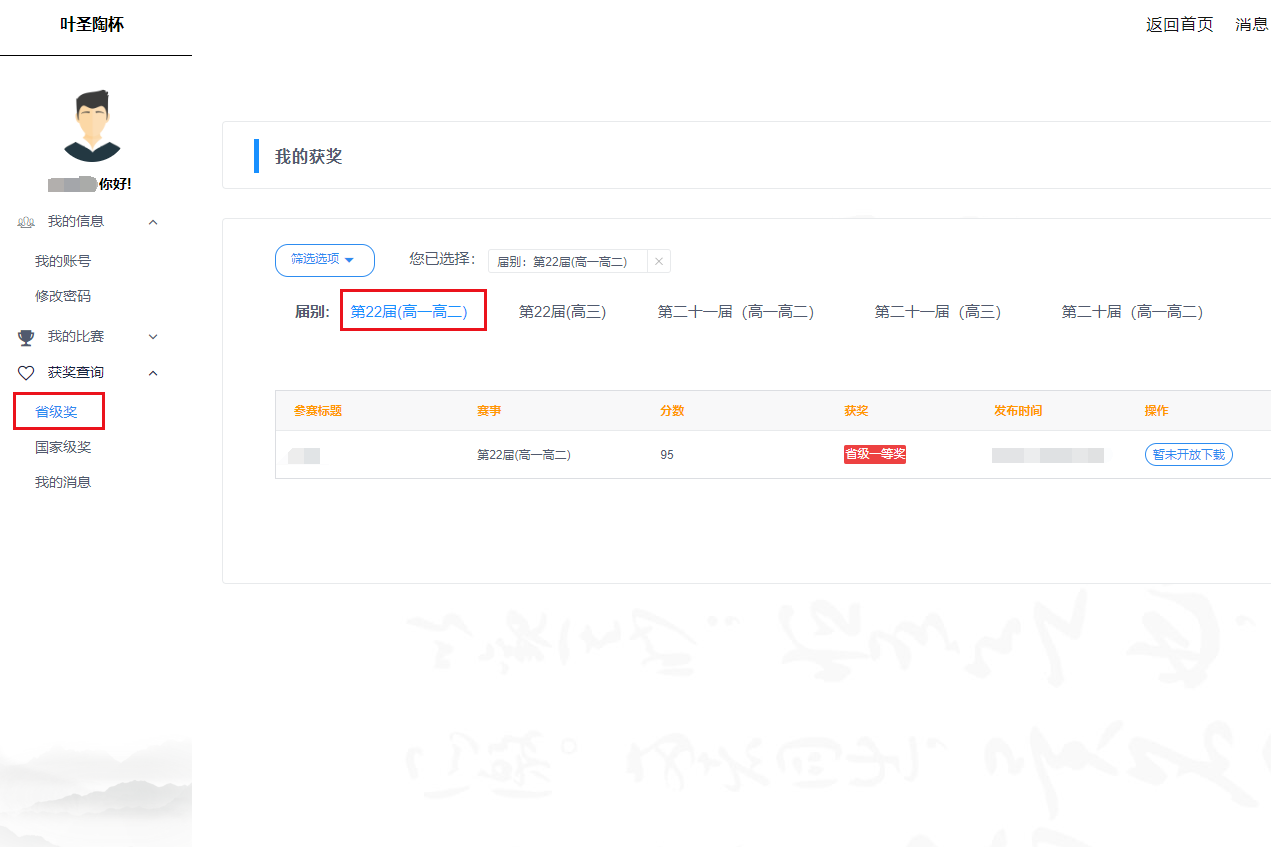This screenshot has height=847, width=1271.
Task: Go to 修改密码 page
Action: click(x=63, y=296)
